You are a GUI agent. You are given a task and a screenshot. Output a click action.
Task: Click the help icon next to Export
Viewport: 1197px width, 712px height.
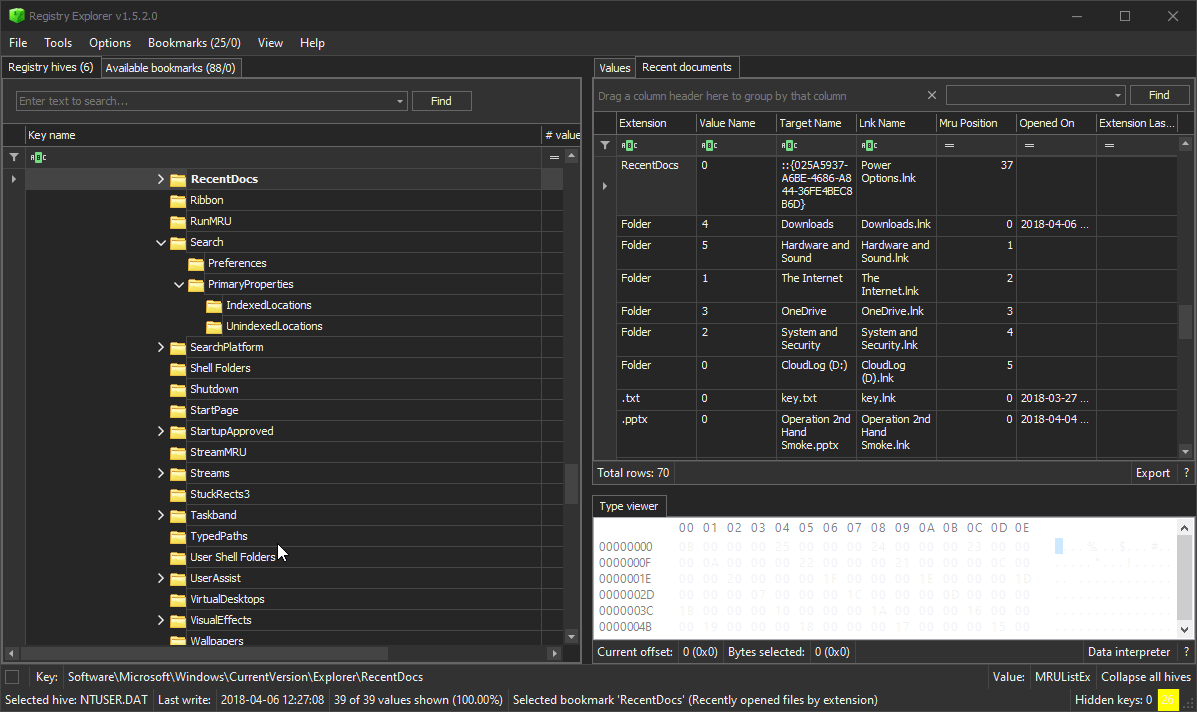click(x=1186, y=472)
